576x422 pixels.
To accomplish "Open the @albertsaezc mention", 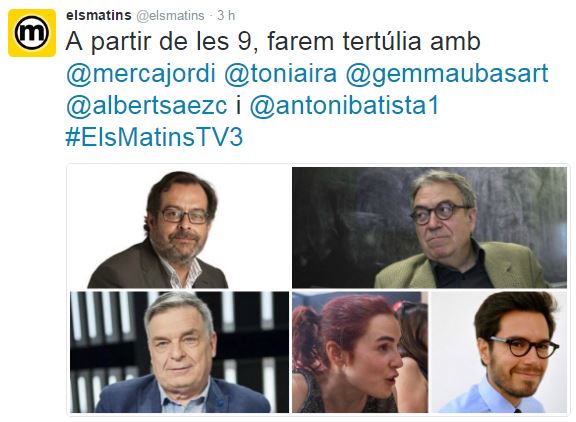I will pos(147,106).
